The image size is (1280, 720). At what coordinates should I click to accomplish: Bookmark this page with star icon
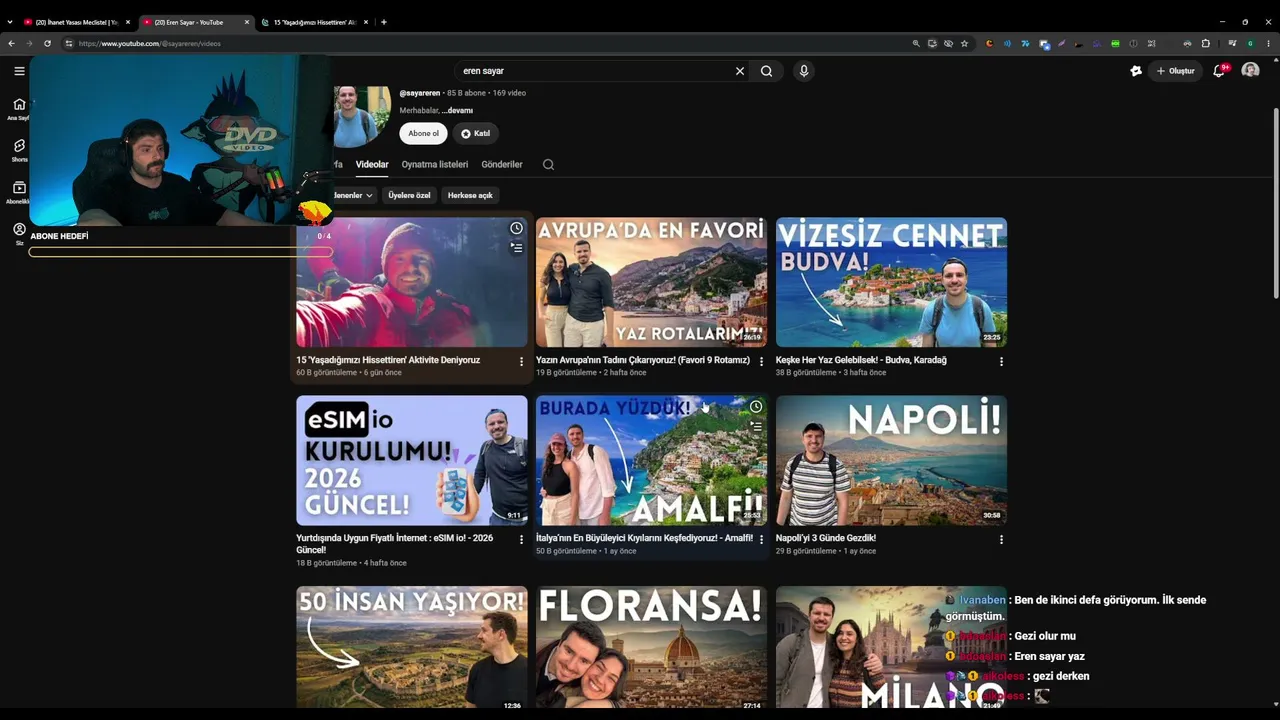pos(964,44)
